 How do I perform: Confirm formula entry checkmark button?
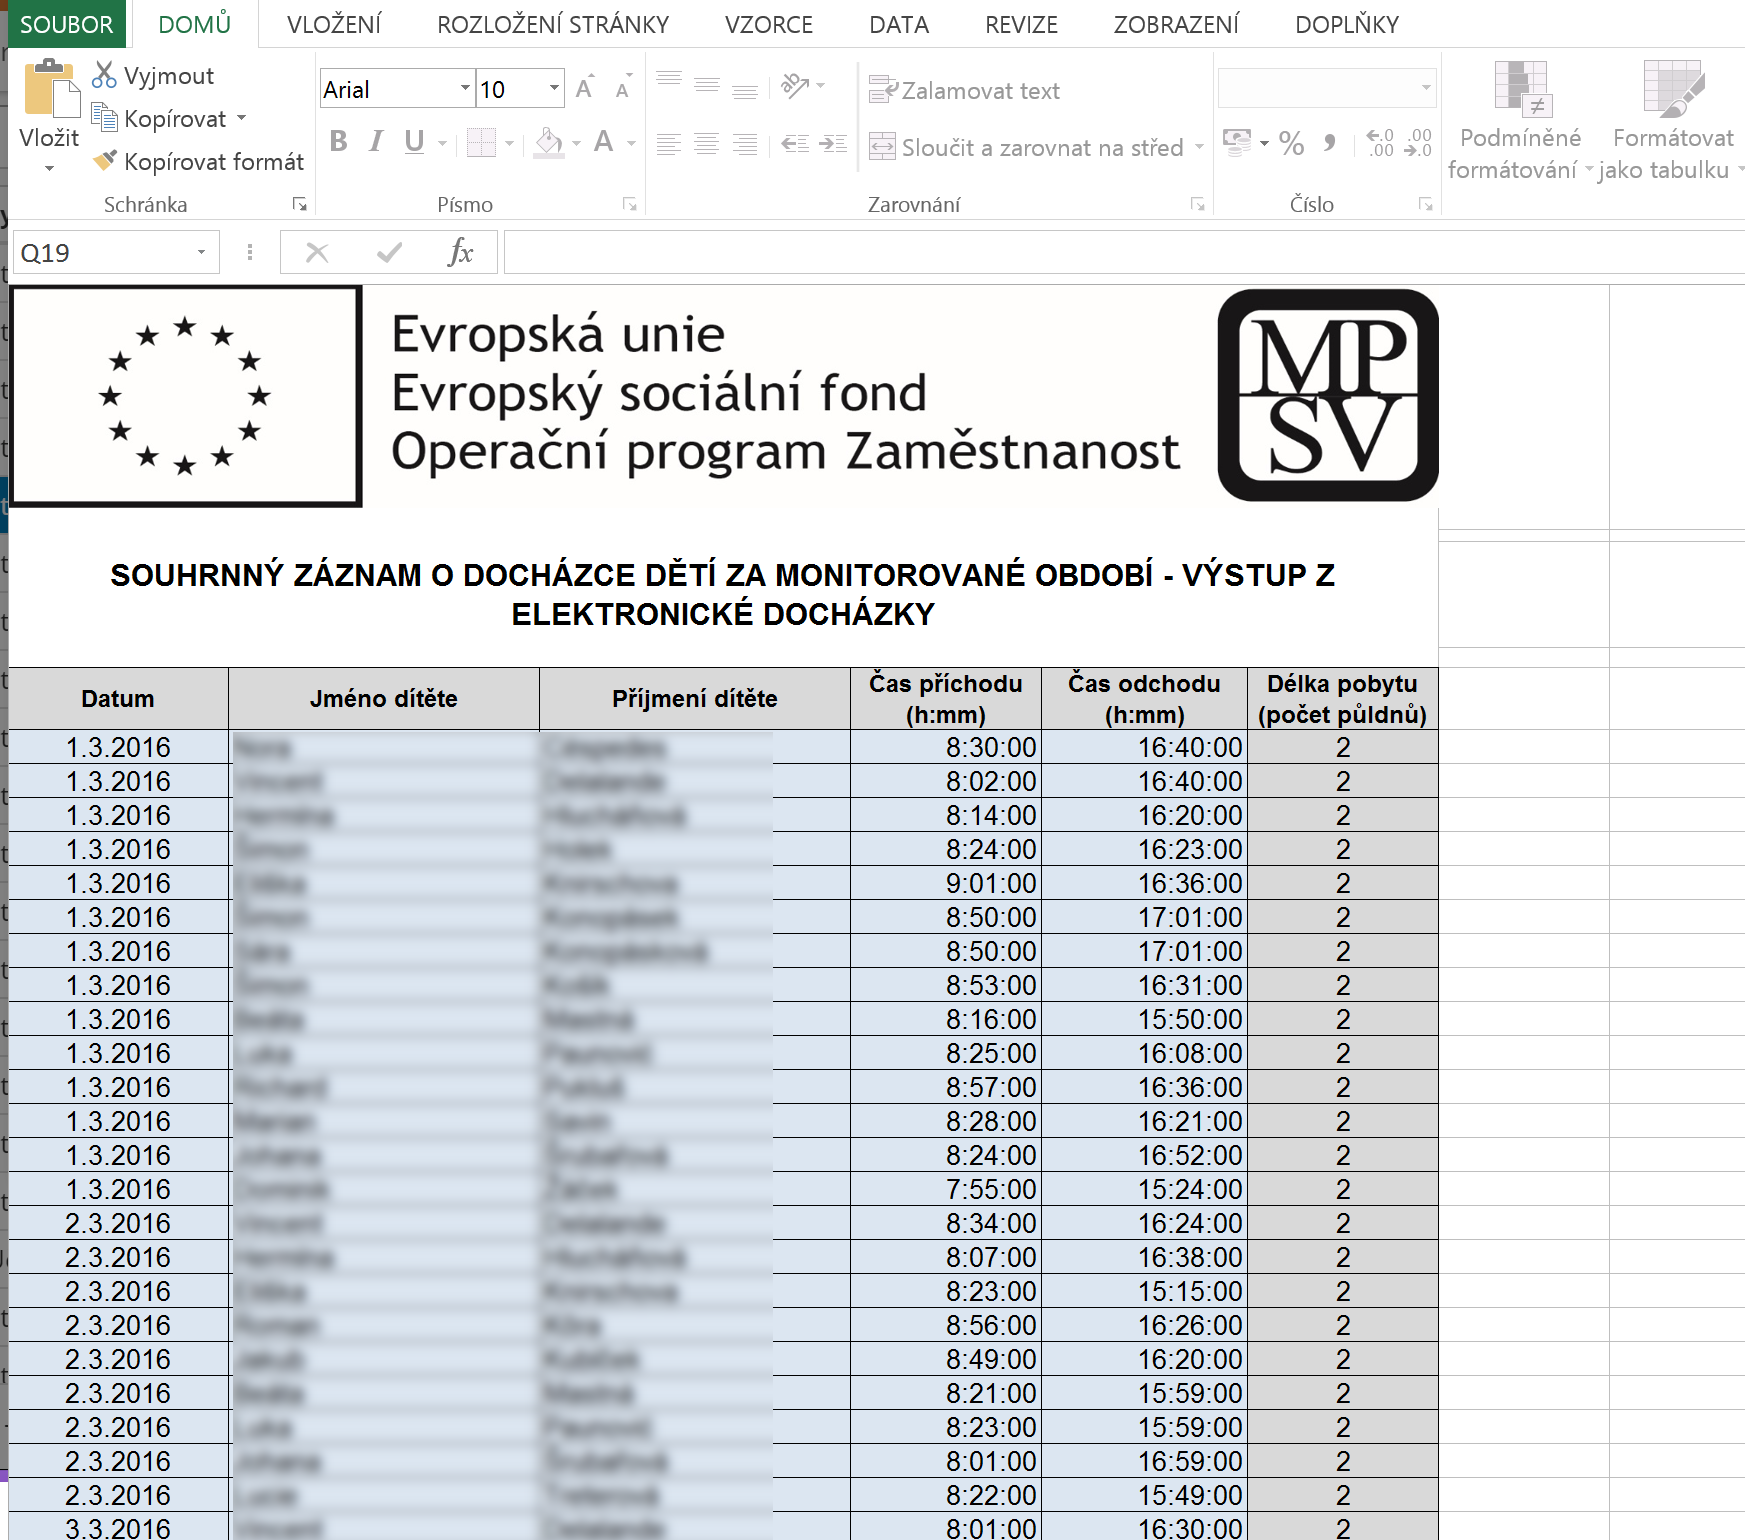click(389, 252)
